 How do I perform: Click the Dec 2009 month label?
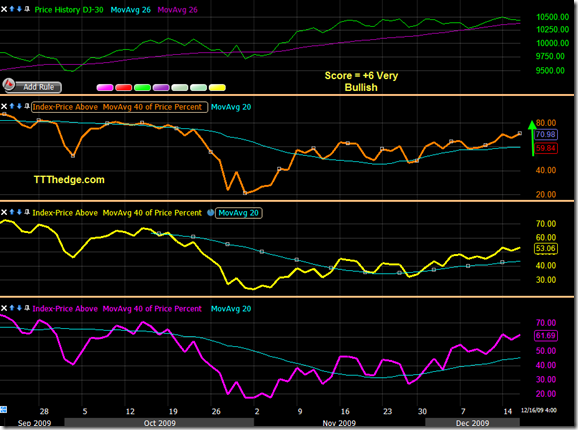click(x=472, y=423)
